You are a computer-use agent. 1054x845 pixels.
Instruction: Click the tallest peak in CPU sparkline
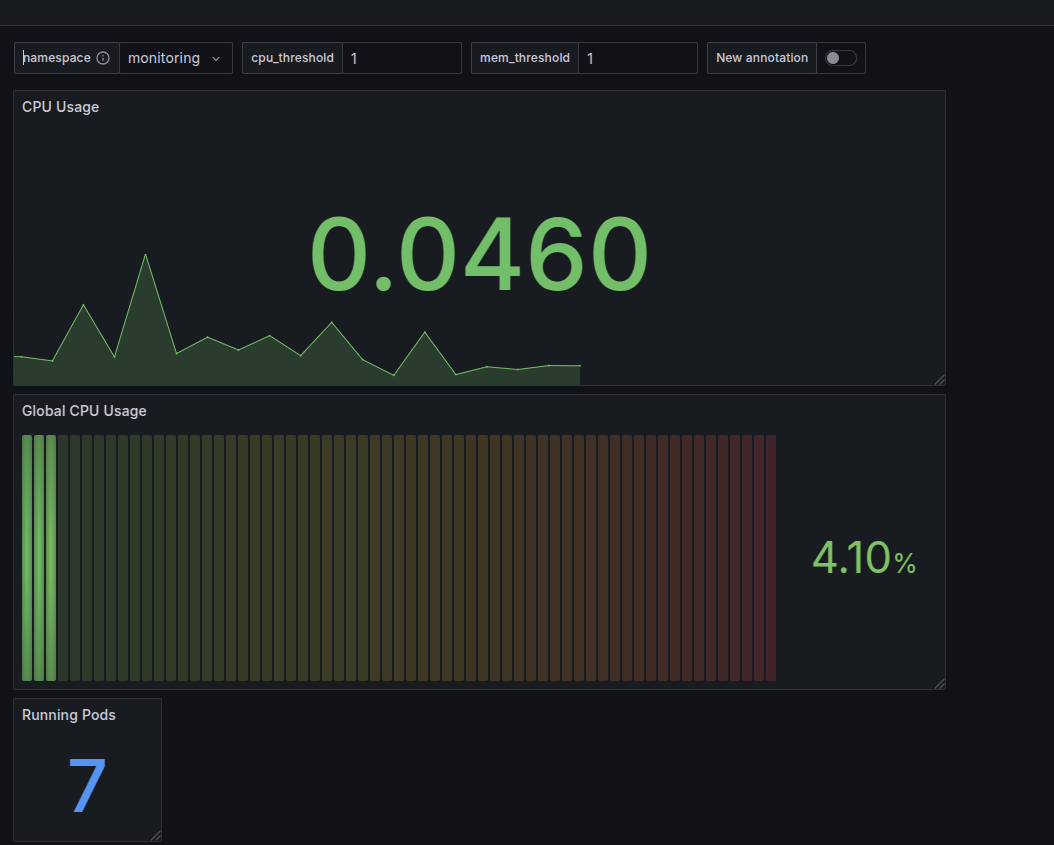[x=145, y=255]
